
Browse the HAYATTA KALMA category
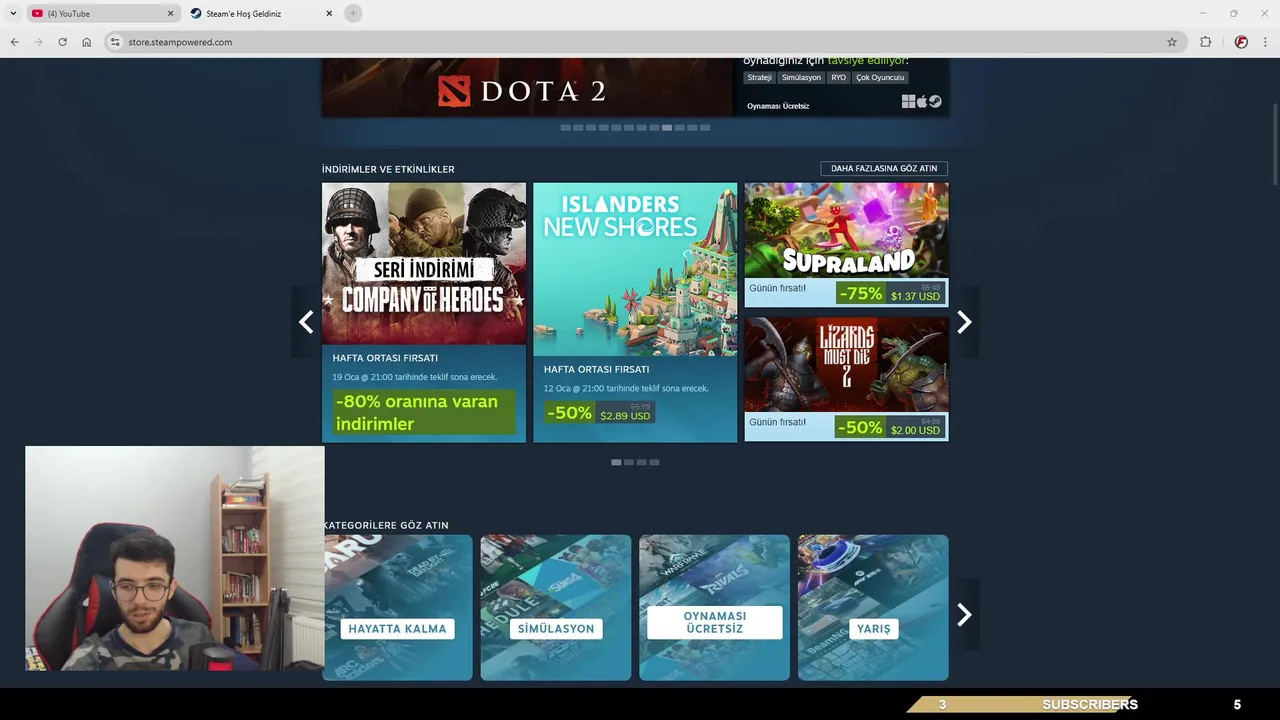tap(398, 608)
